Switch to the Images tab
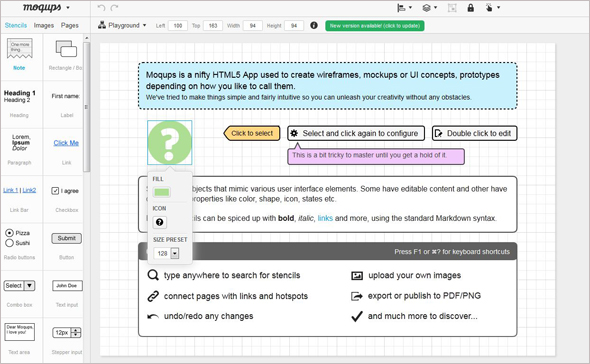The height and width of the screenshot is (364, 590). [44, 25]
